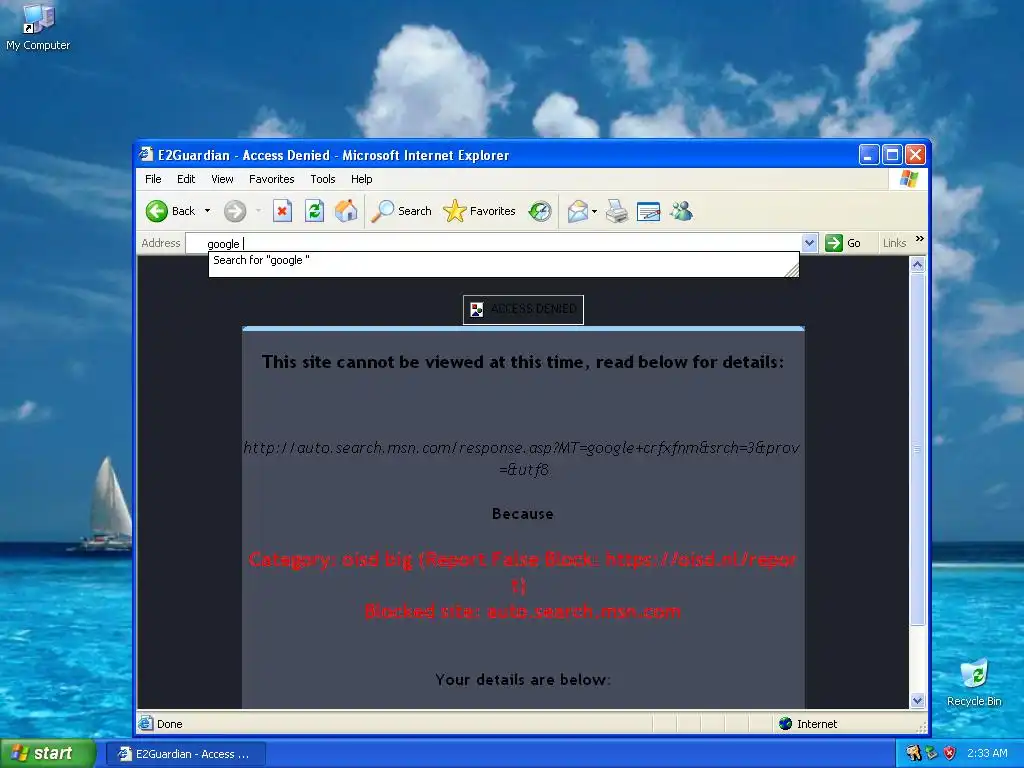
Task: Click 'Your details are below' text
Action: tap(523, 680)
